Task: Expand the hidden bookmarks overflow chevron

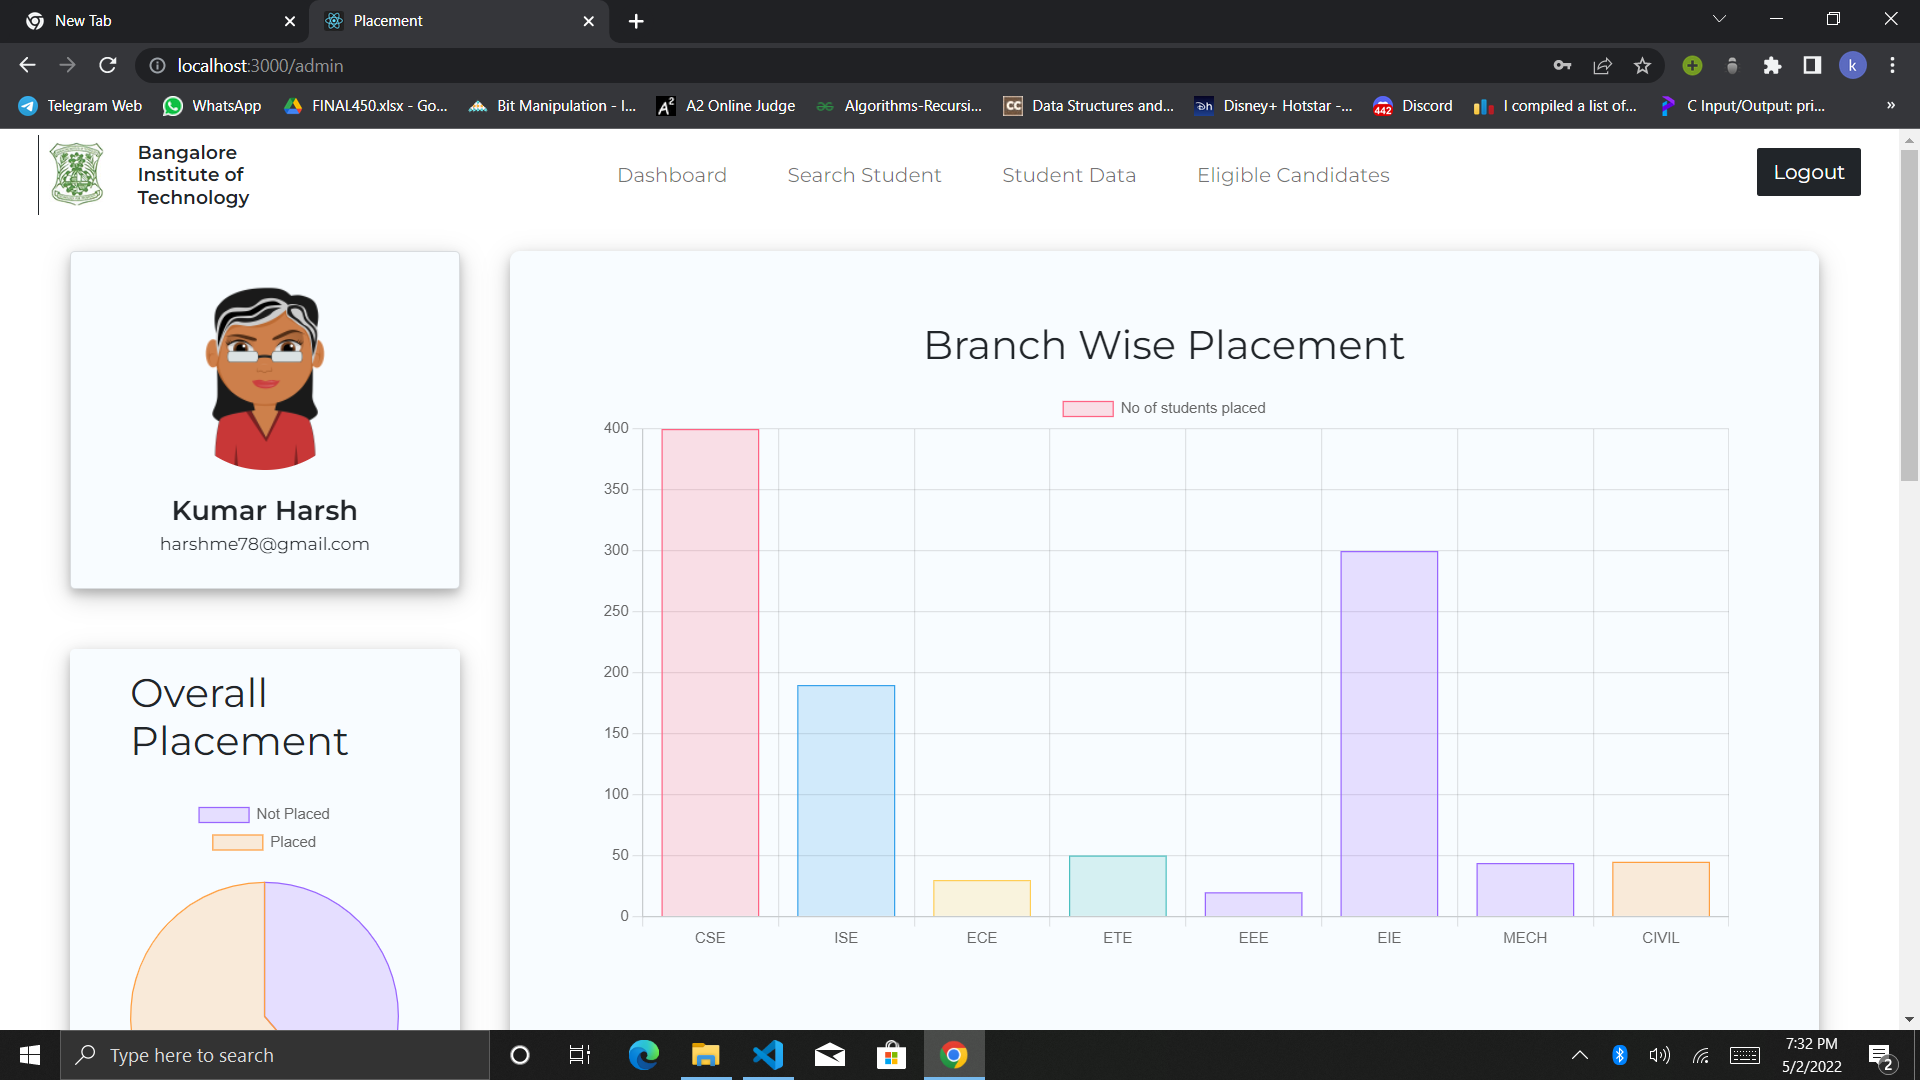Action: (x=1890, y=105)
